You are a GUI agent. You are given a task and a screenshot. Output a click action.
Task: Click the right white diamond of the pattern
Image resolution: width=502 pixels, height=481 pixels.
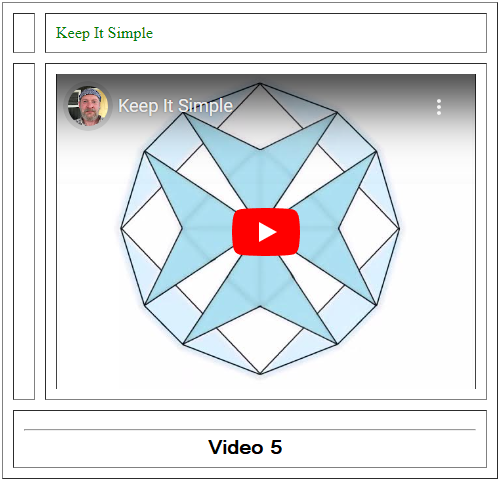[x=369, y=228]
